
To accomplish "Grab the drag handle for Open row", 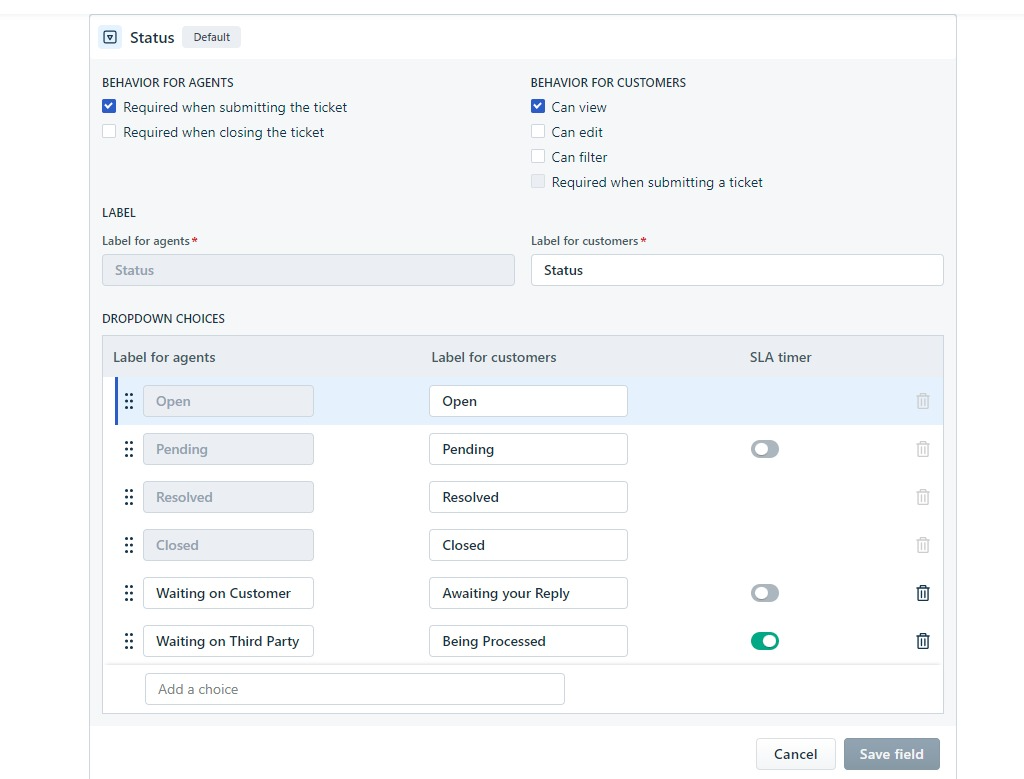I will pos(129,401).
